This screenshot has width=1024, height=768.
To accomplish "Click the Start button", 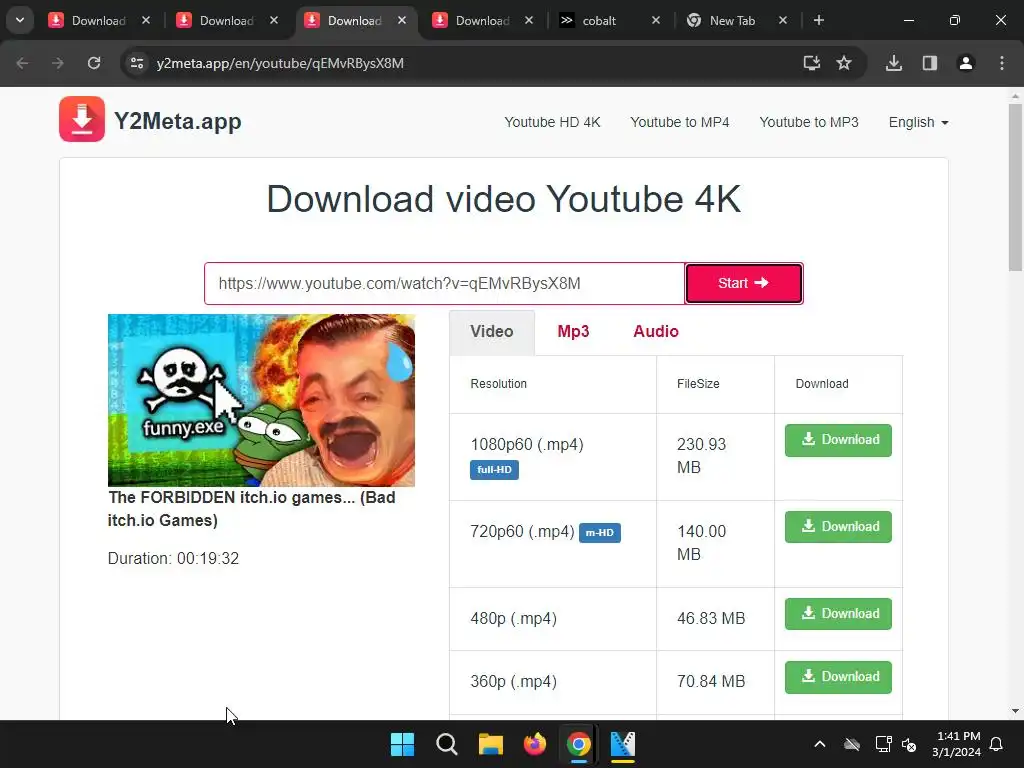I will click(744, 283).
